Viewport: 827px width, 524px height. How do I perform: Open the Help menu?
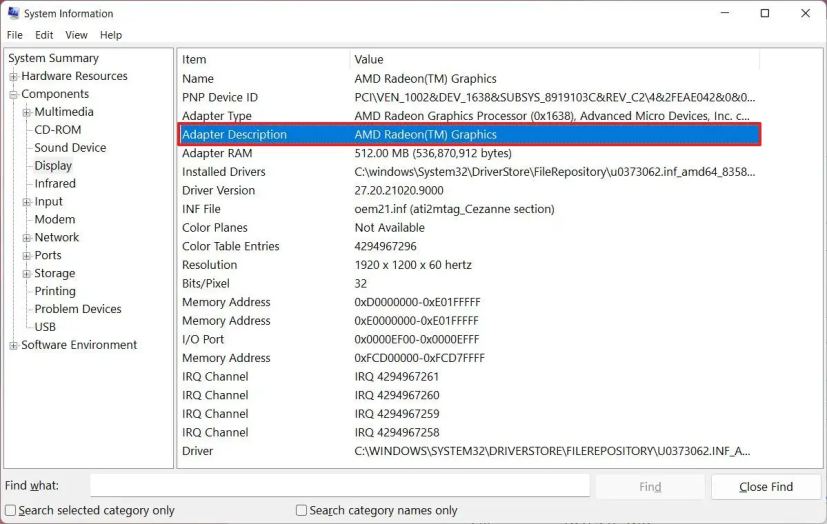tap(111, 35)
